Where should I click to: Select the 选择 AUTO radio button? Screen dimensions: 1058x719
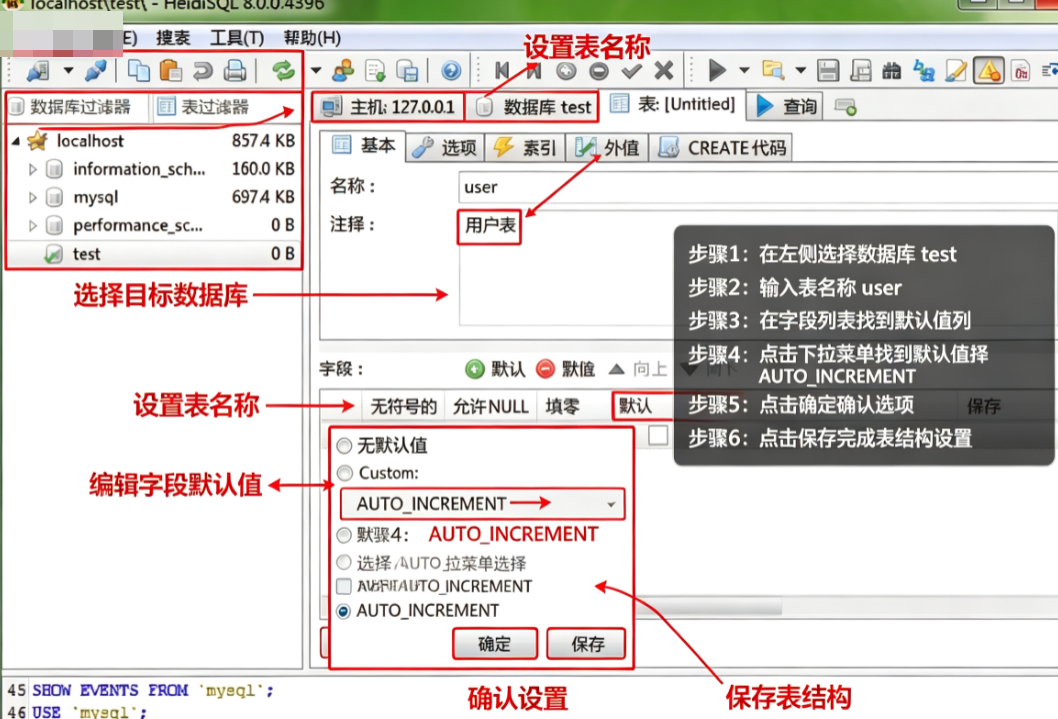tap(344, 562)
